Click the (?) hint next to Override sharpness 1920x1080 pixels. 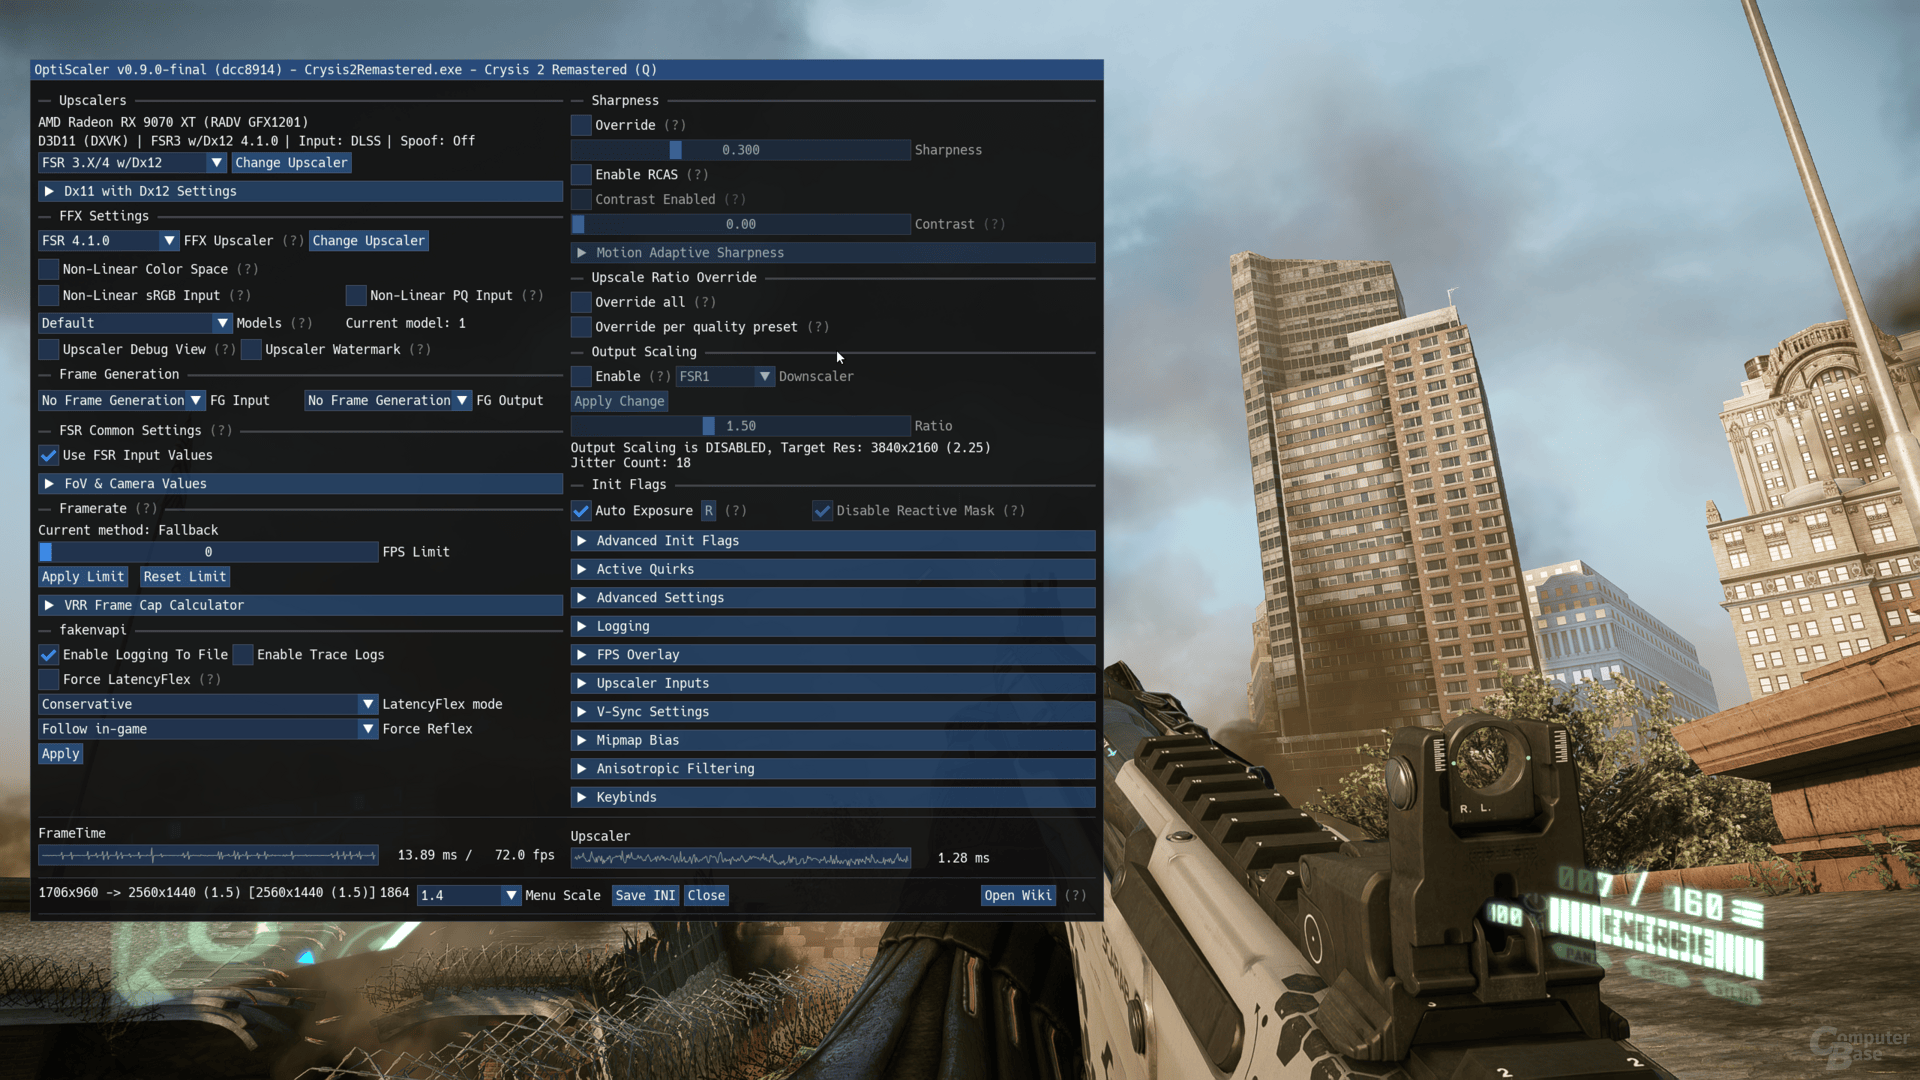675,126
